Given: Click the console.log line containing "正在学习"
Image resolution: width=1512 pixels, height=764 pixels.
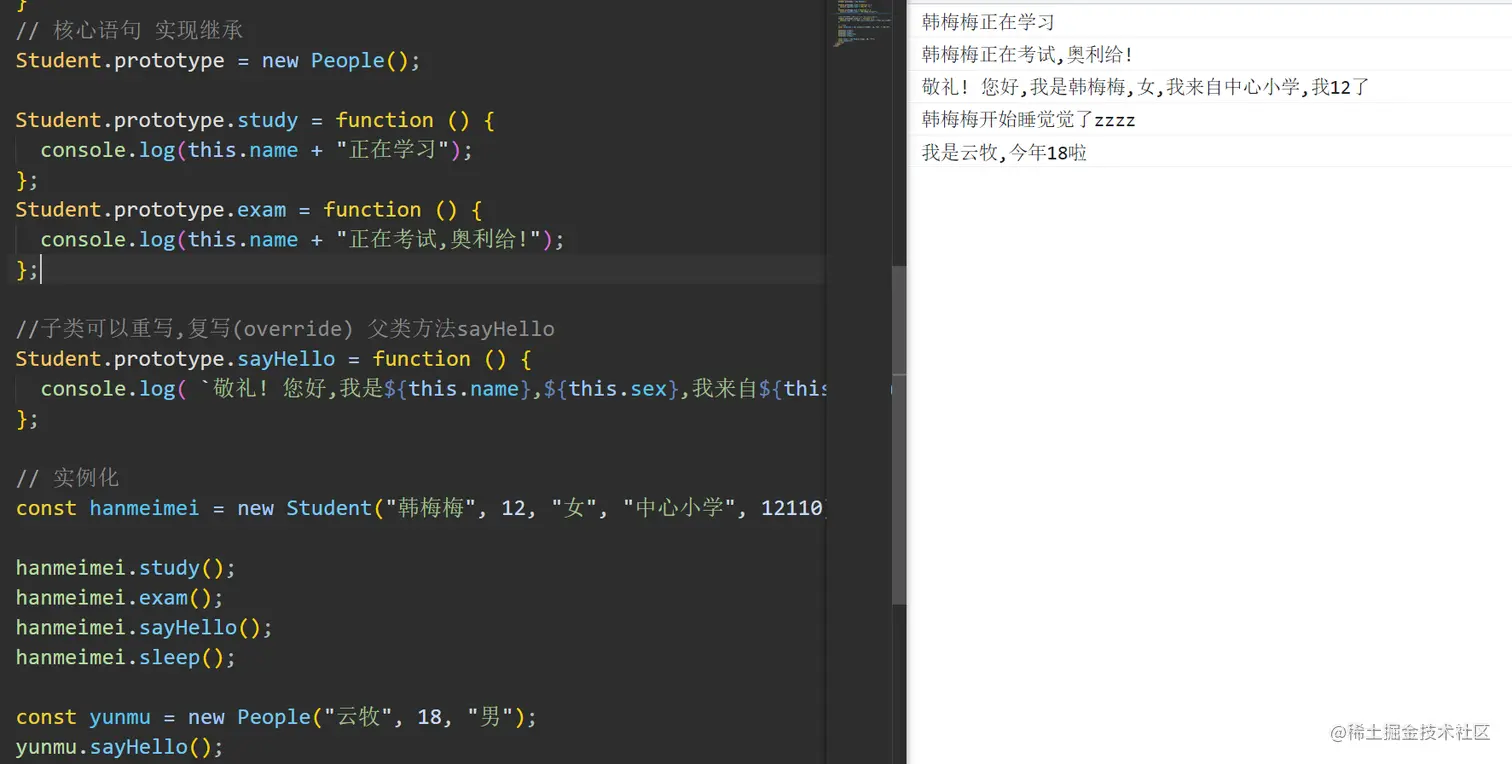Looking at the screenshot, I should point(256,150).
